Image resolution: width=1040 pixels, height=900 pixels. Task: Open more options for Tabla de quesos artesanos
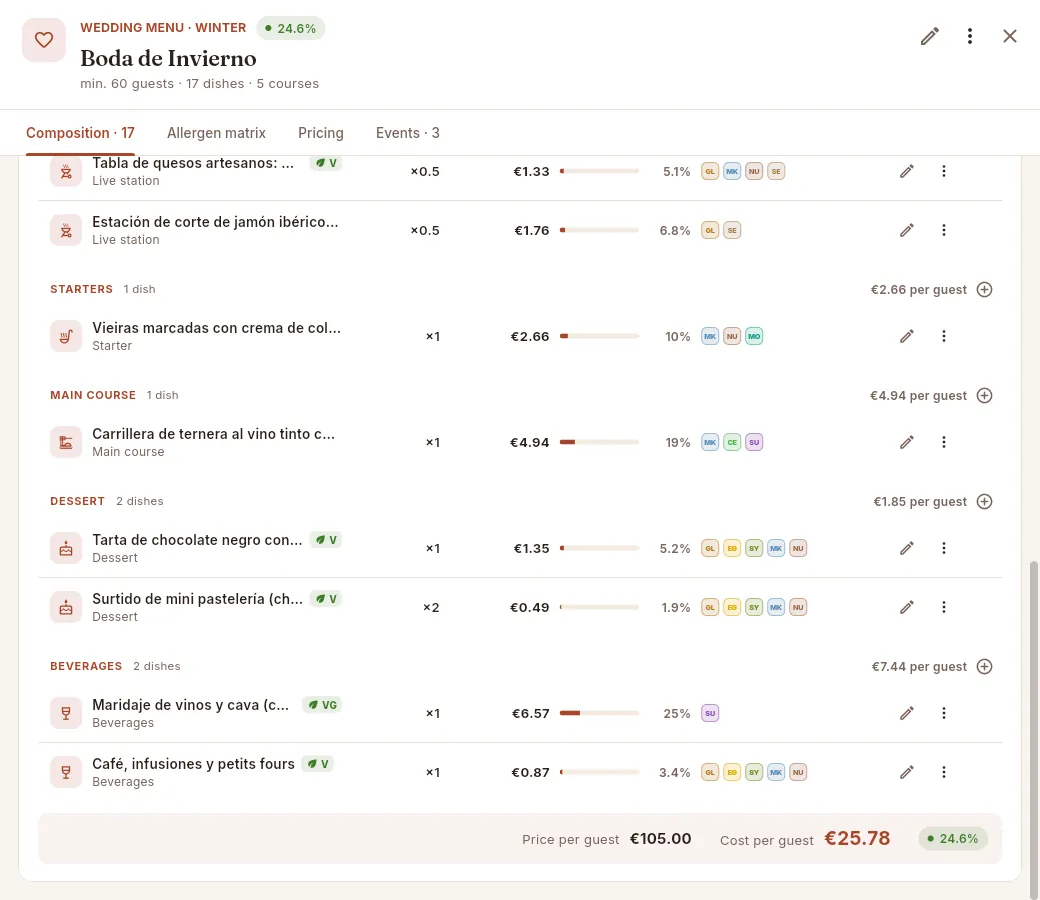[x=944, y=171]
